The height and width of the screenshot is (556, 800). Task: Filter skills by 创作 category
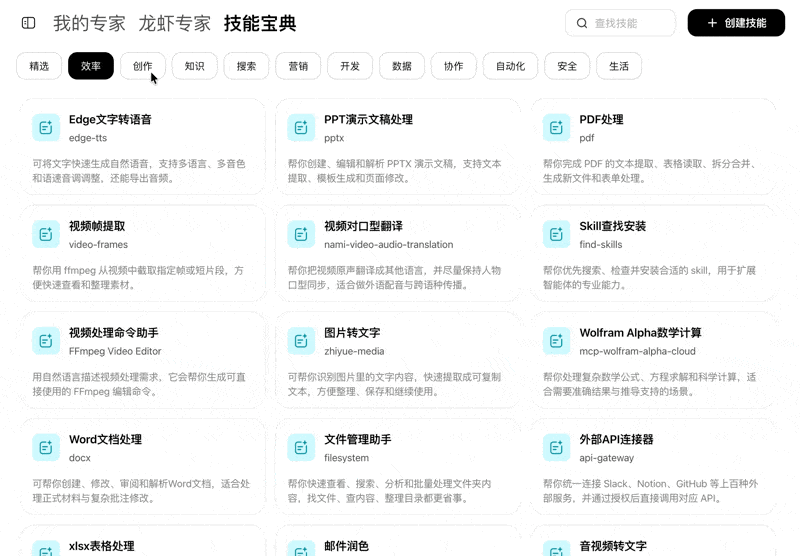(143, 66)
